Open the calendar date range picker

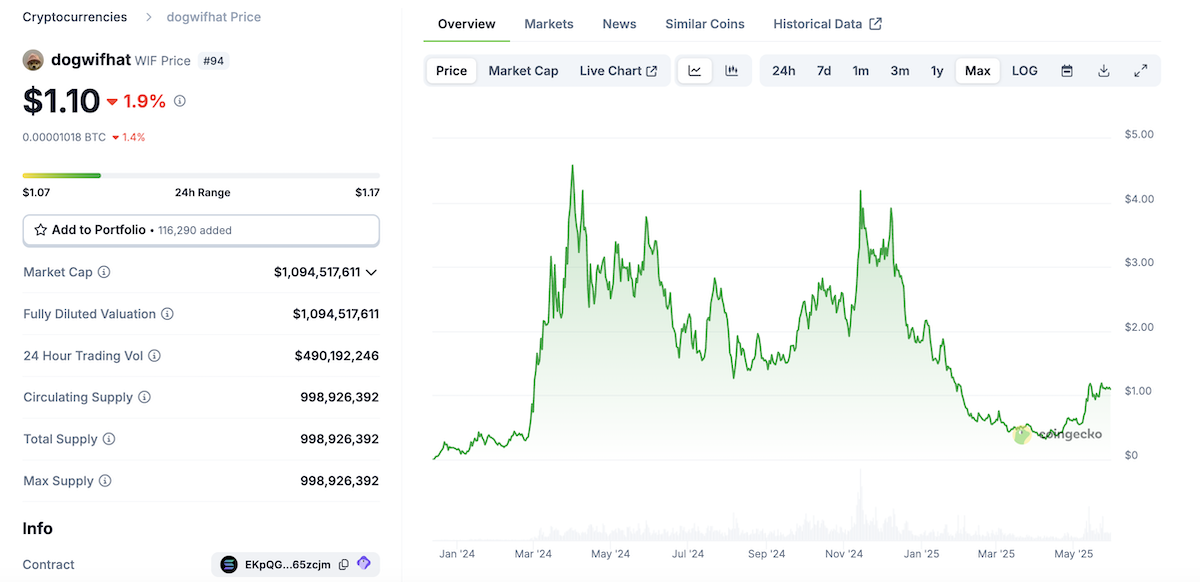[1067, 71]
